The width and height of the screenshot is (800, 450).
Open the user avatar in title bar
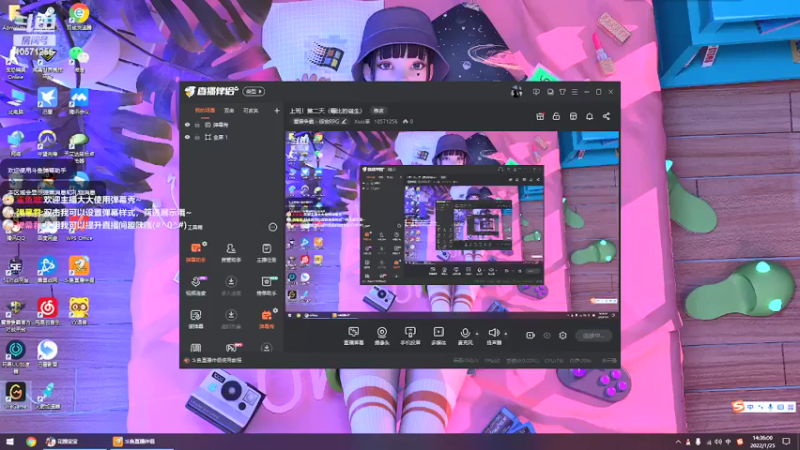point(516,92)
